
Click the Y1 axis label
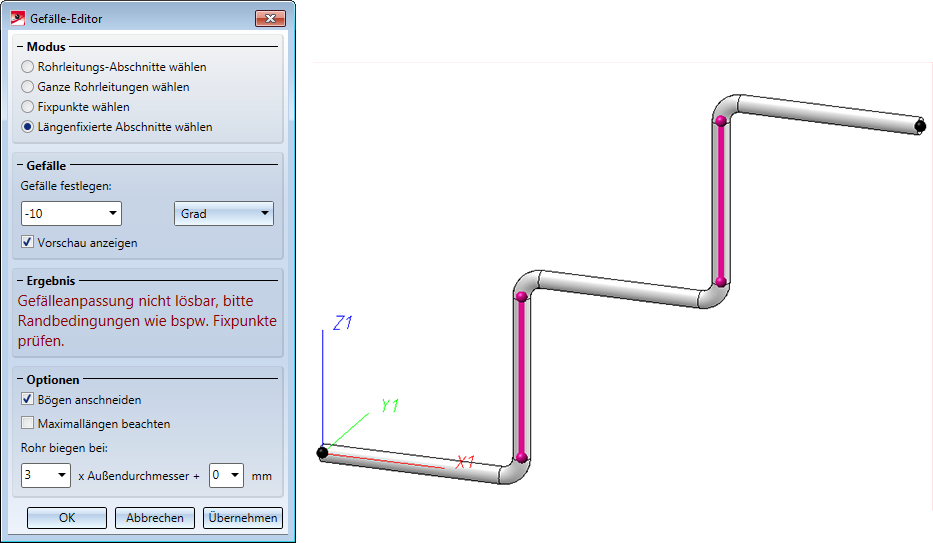[x=390, y=406]
